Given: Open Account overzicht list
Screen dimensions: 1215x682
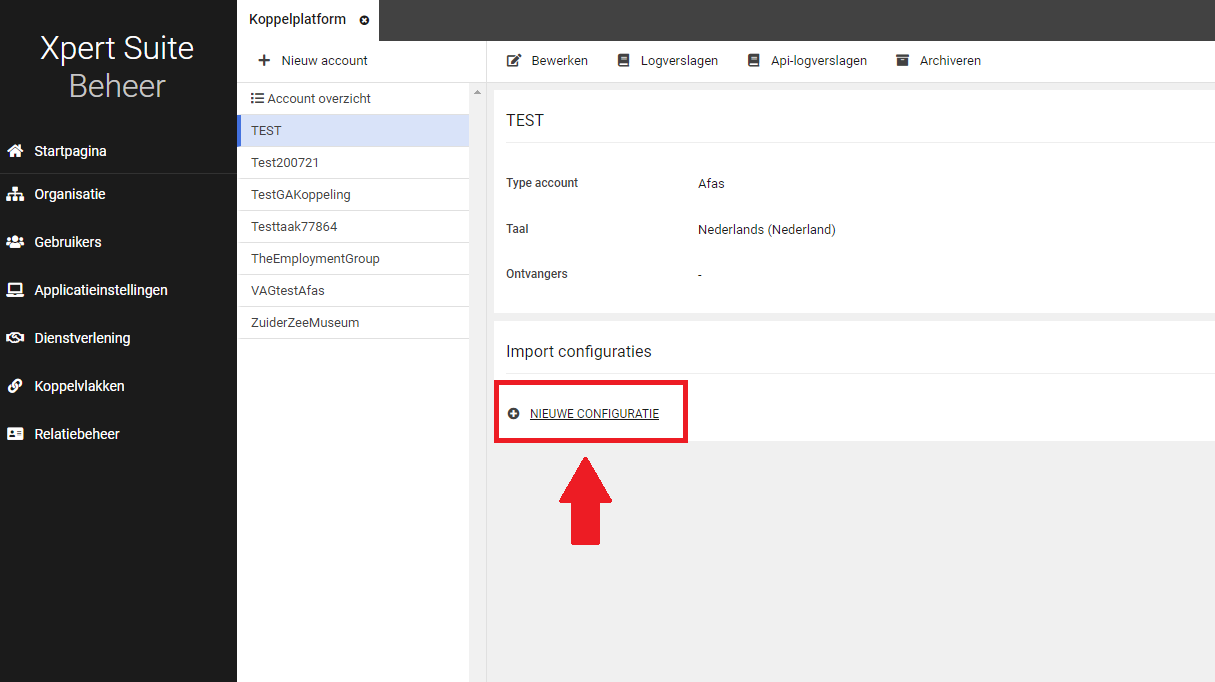Looking at the screenshot, I should (x=311, y=99).
